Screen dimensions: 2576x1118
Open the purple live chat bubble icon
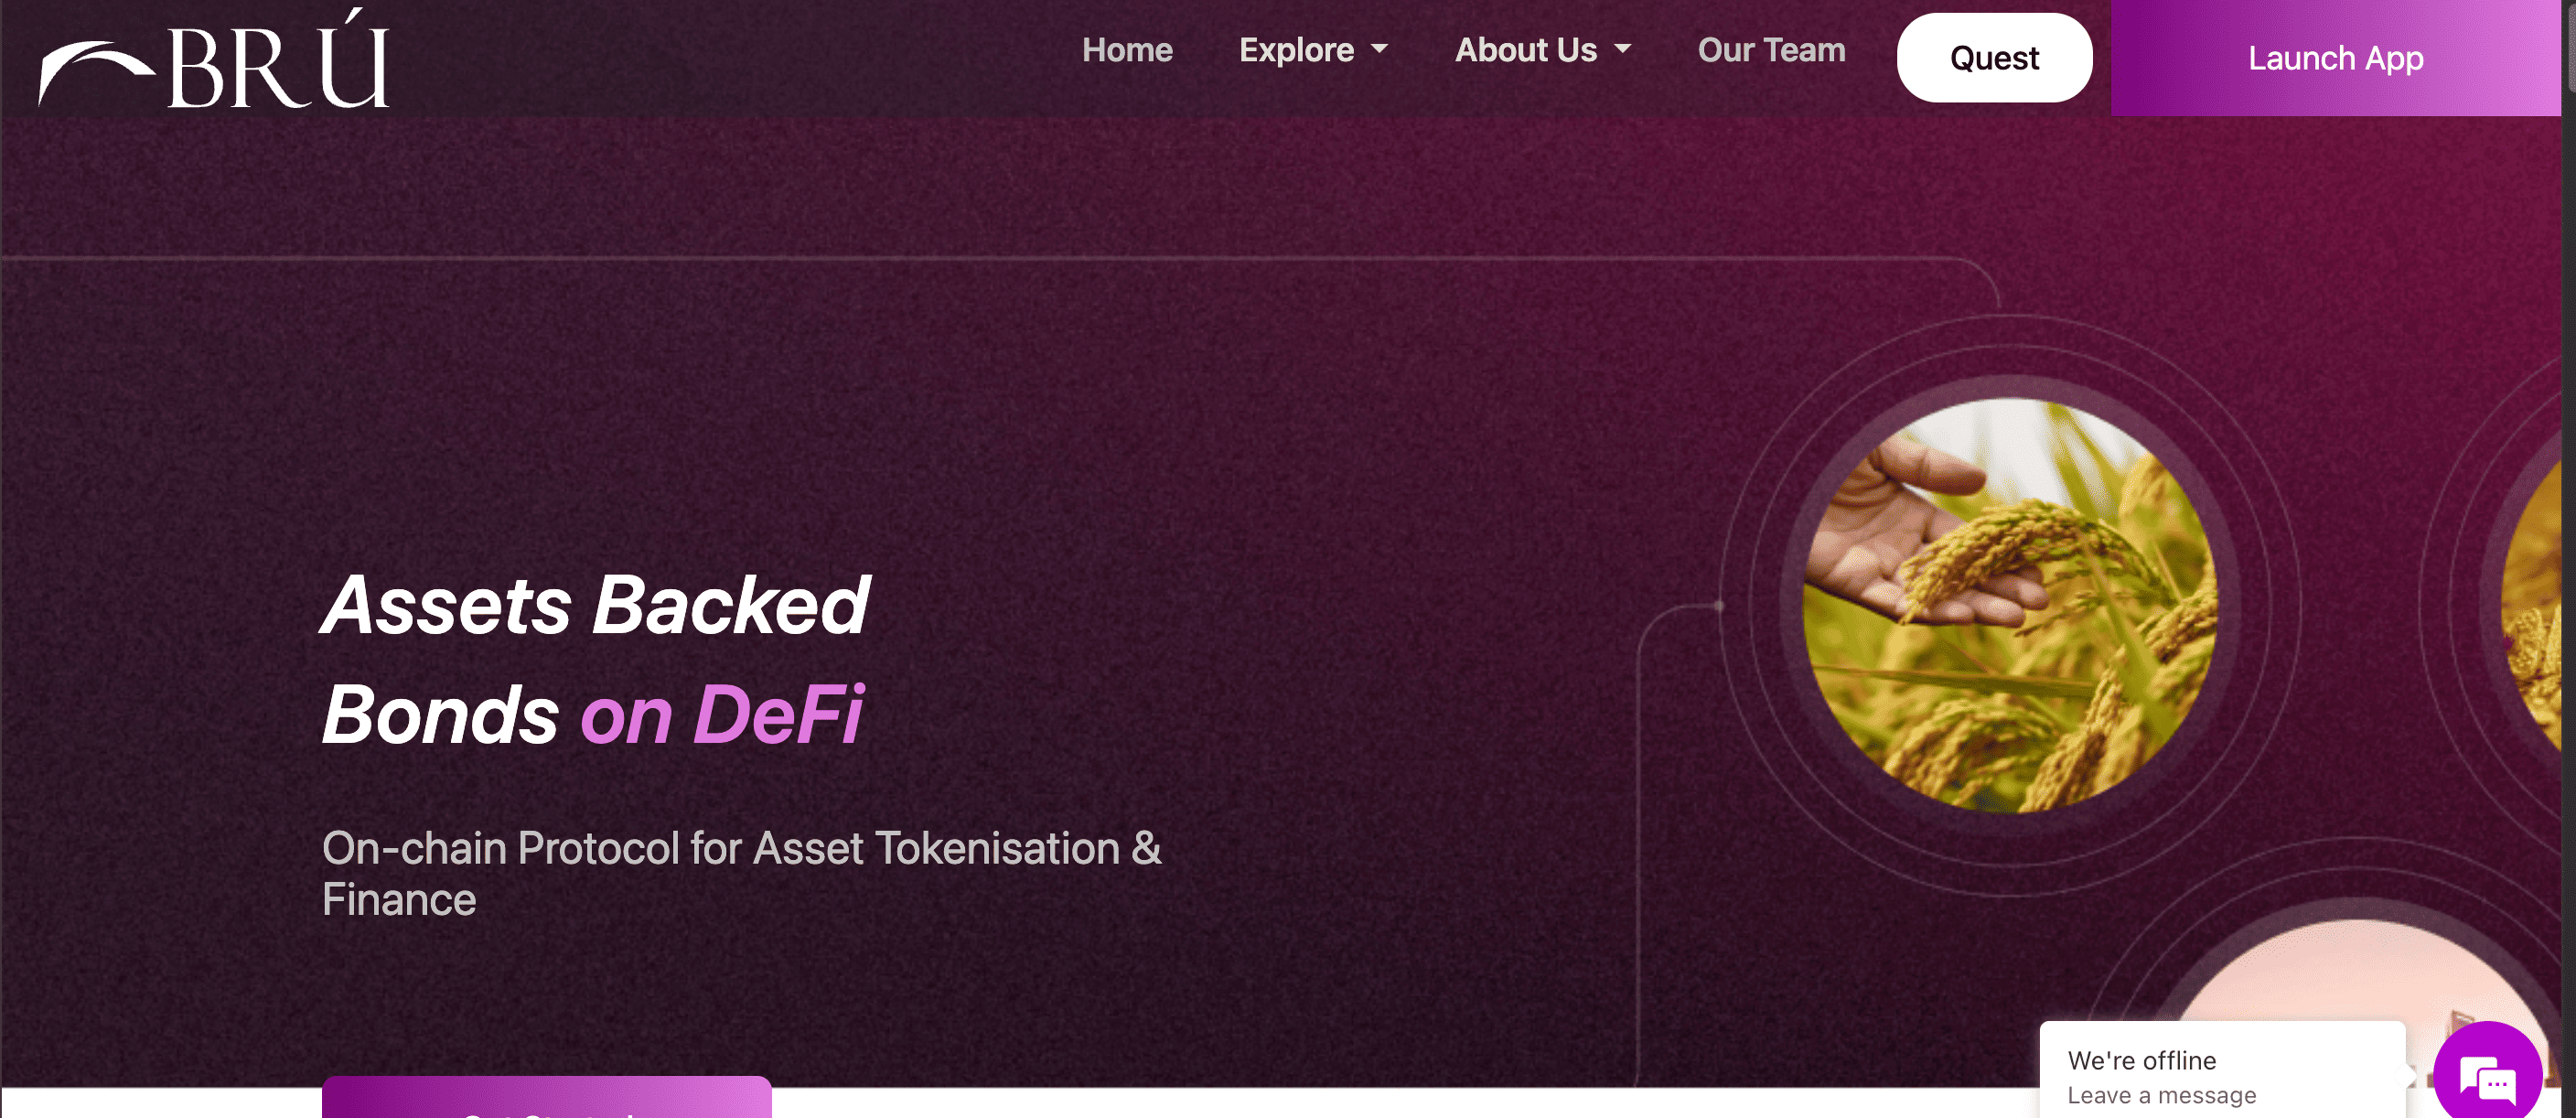pyautogui.click(x=2487, y=1076)
